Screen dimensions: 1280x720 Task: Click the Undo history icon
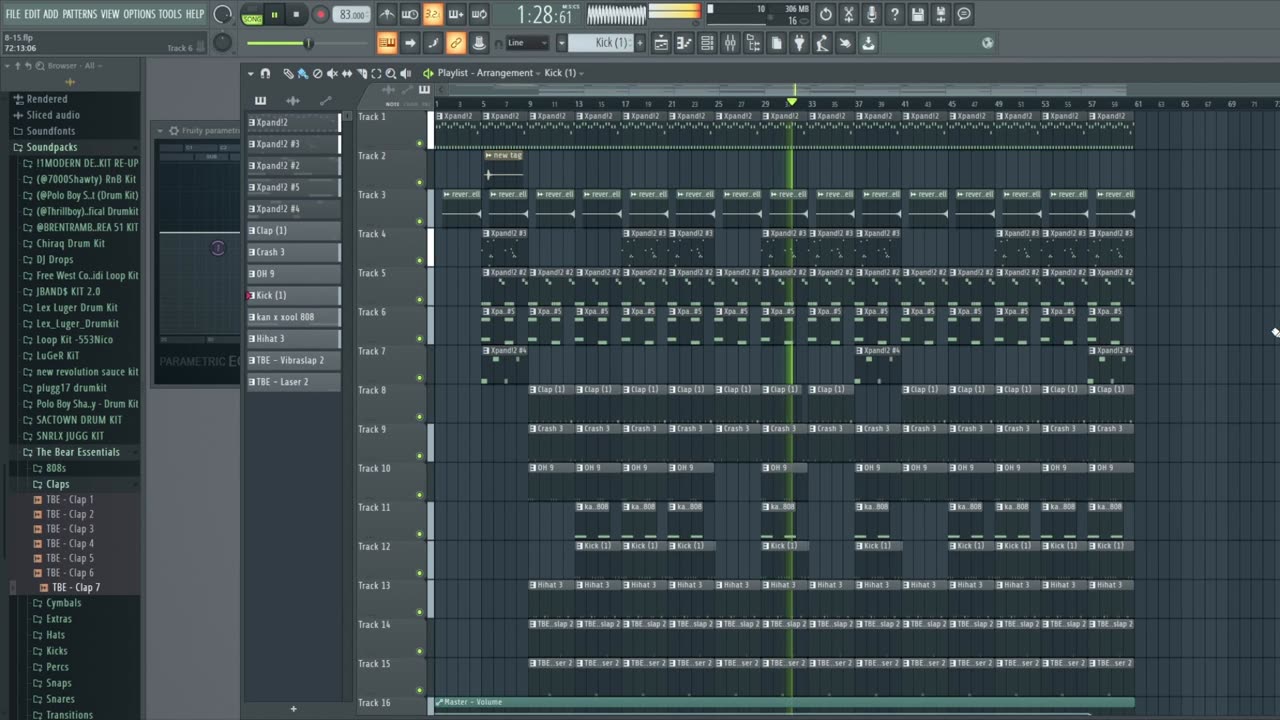click(x=826, y=14)
